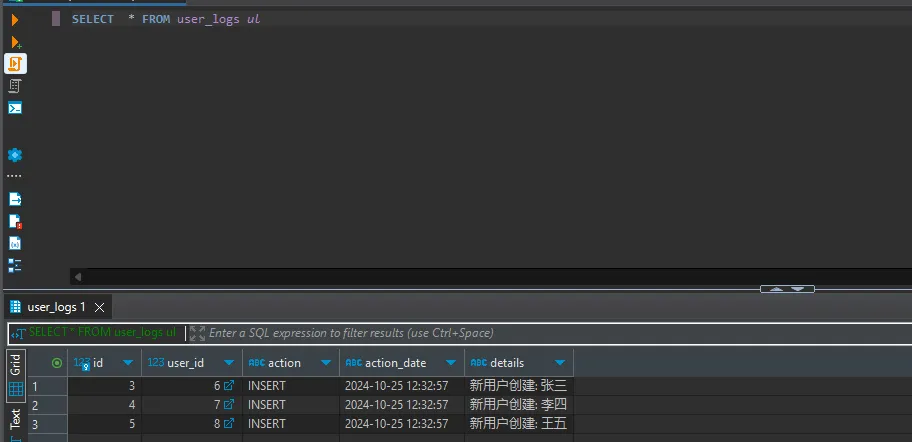
Task: Open linked user_id 6 reference icon
Action: point(229,386)
